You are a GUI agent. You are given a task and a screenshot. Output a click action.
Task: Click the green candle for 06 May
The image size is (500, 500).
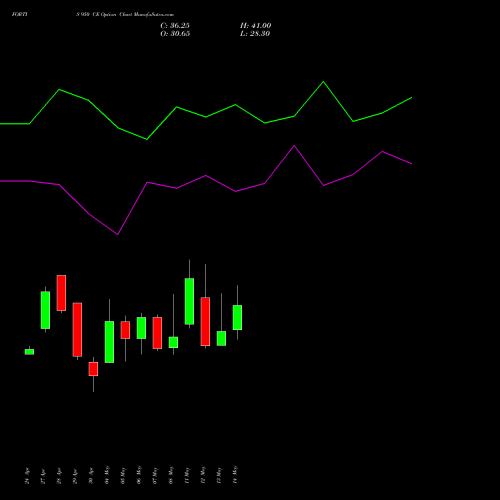point(141,328)
